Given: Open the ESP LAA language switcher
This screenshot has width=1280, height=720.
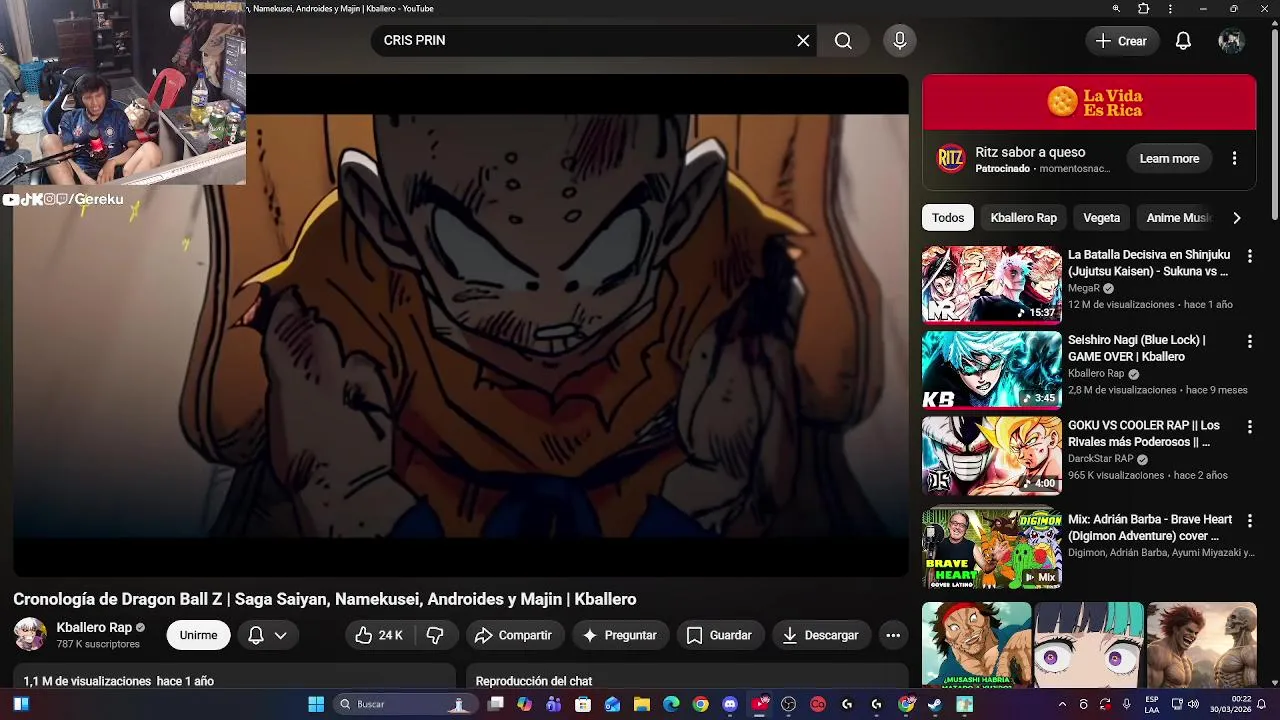Looking at the screenshot, I should pyautogui.click(x=1152, y=704).
